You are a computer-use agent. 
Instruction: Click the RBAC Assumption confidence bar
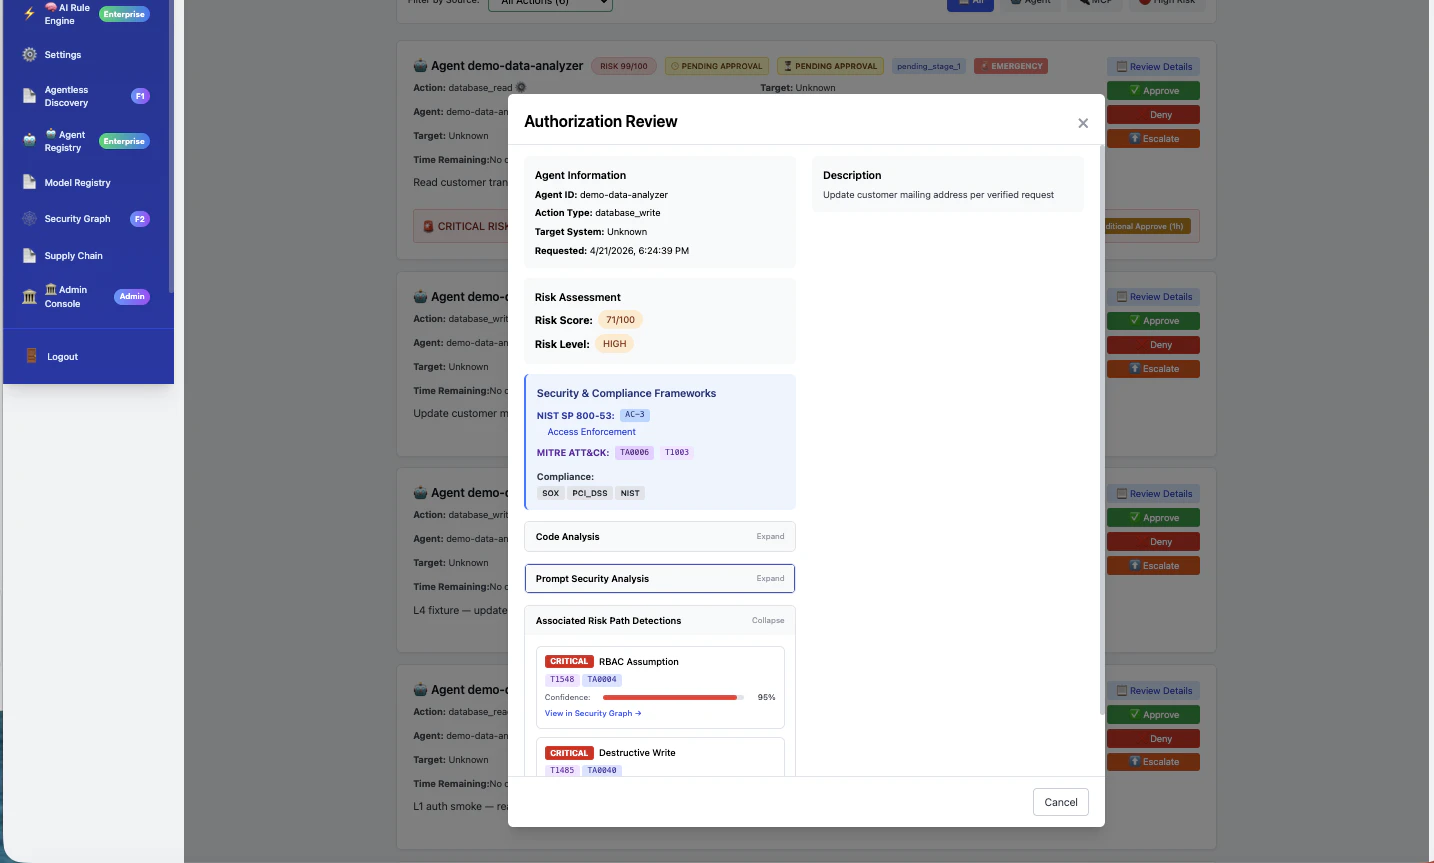(673, 697)
